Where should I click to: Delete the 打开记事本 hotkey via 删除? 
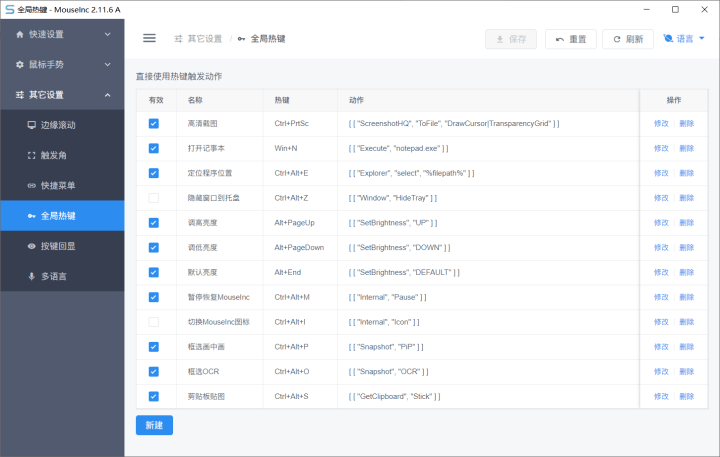686,148
